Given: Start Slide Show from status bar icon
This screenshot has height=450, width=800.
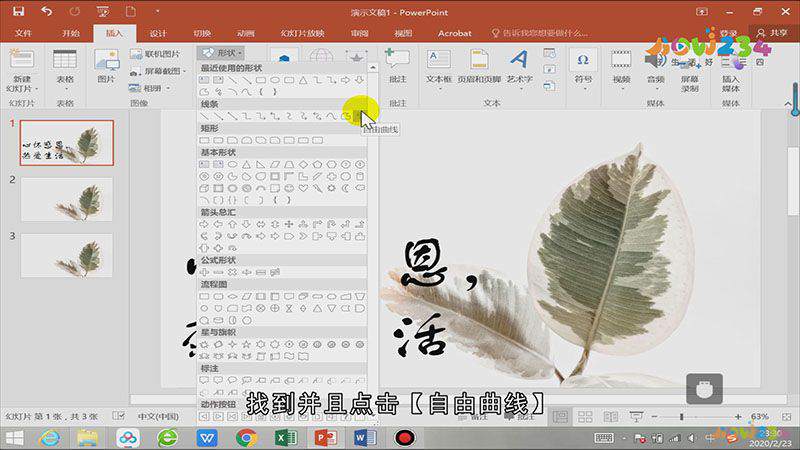Looking at the screenshot, I should coord(636,417).
